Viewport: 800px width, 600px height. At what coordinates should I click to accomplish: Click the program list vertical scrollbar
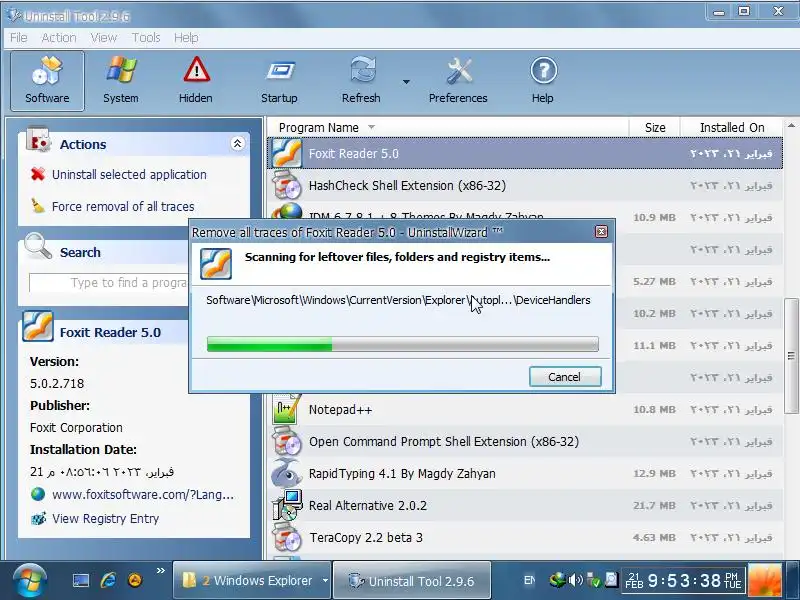pos(791,355)
